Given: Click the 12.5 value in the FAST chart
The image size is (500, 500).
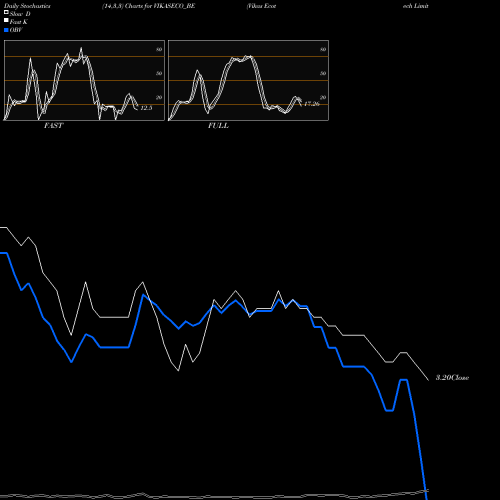Looking at the screenshot, I should (146, 108).
